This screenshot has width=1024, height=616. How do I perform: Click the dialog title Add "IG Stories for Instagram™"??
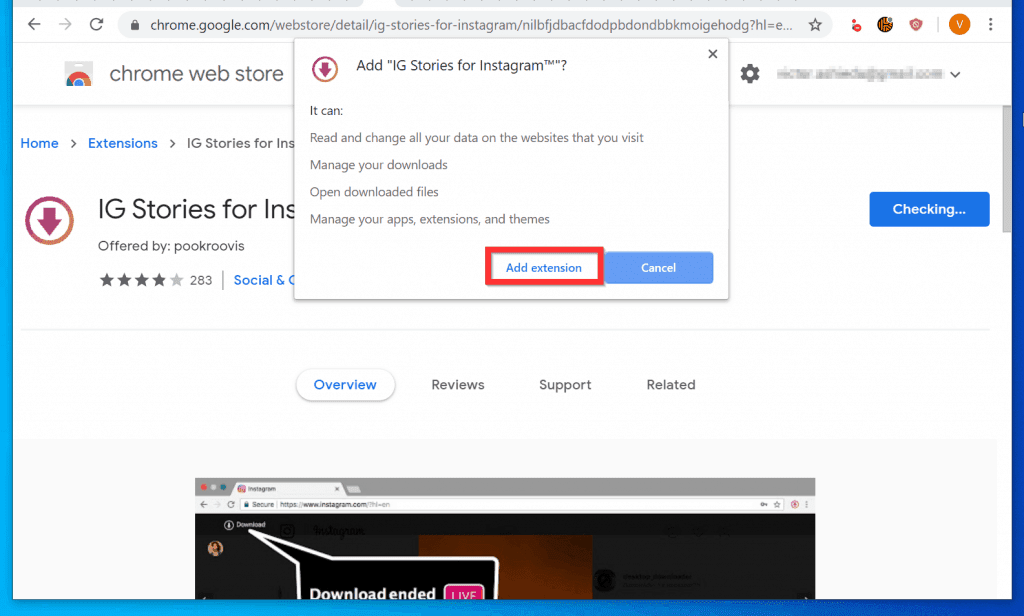461,65
